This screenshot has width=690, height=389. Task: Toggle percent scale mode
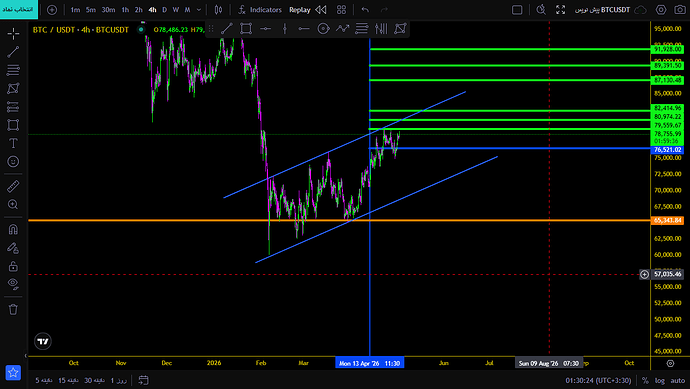(645, 381)
